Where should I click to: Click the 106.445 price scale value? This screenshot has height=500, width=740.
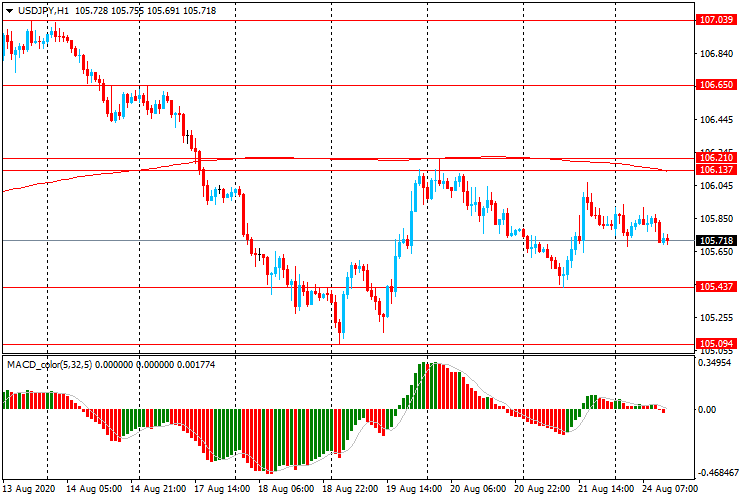click(x=716, y=120)
